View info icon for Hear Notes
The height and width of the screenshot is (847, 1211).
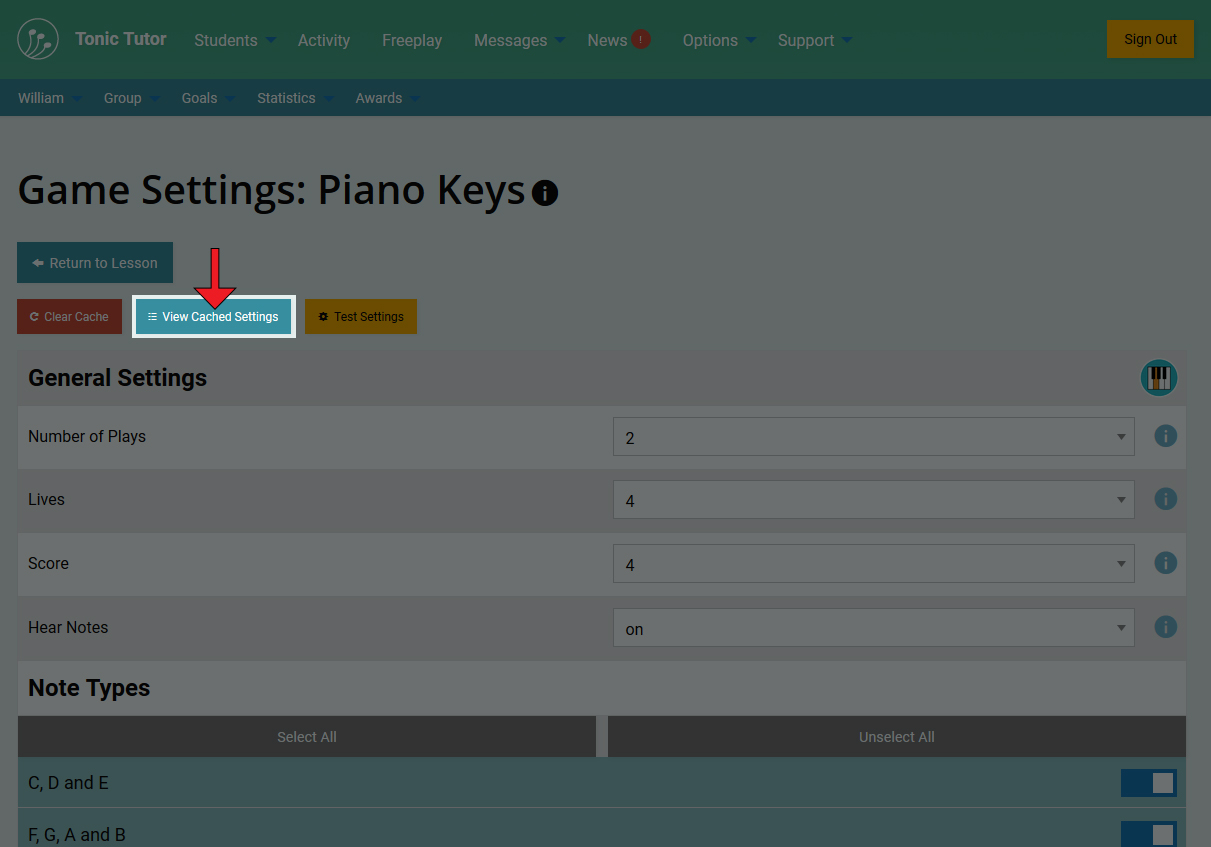click(1165, 627)
